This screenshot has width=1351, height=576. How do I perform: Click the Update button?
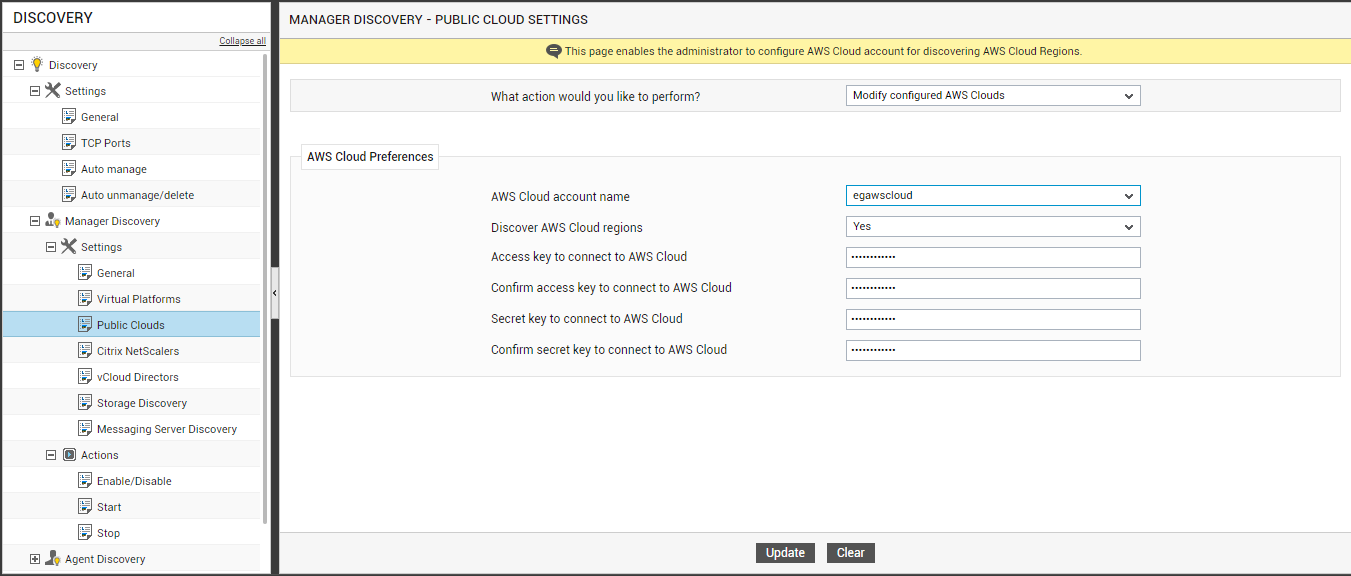(785, 553)
